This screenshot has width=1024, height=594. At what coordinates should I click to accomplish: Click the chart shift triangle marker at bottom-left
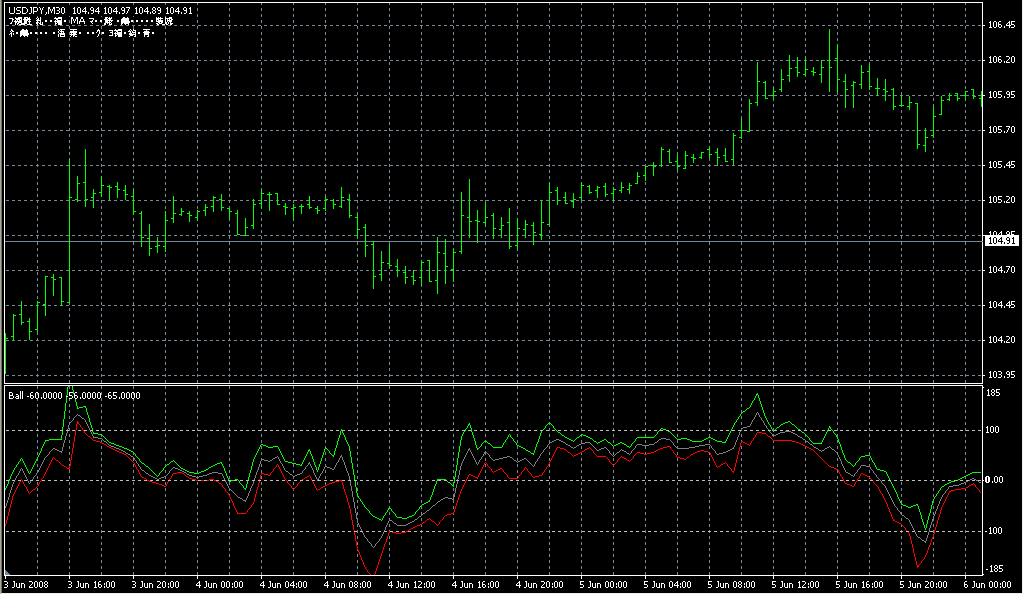tap(6, 576)
